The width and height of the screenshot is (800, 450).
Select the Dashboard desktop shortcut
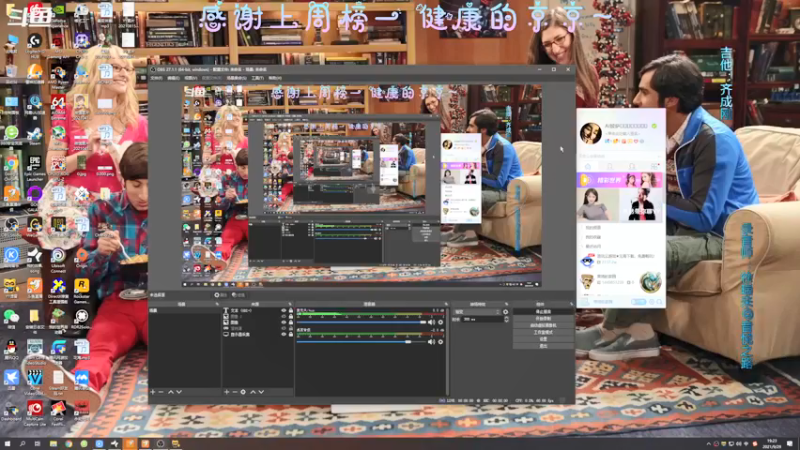[x=11, y=409]
